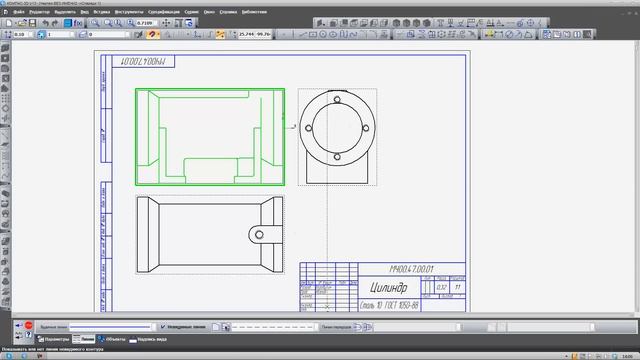The height and width of the screenshot is (360, 640).
Task: Open the visible lines style dropdown
Action: click(153, 327)
